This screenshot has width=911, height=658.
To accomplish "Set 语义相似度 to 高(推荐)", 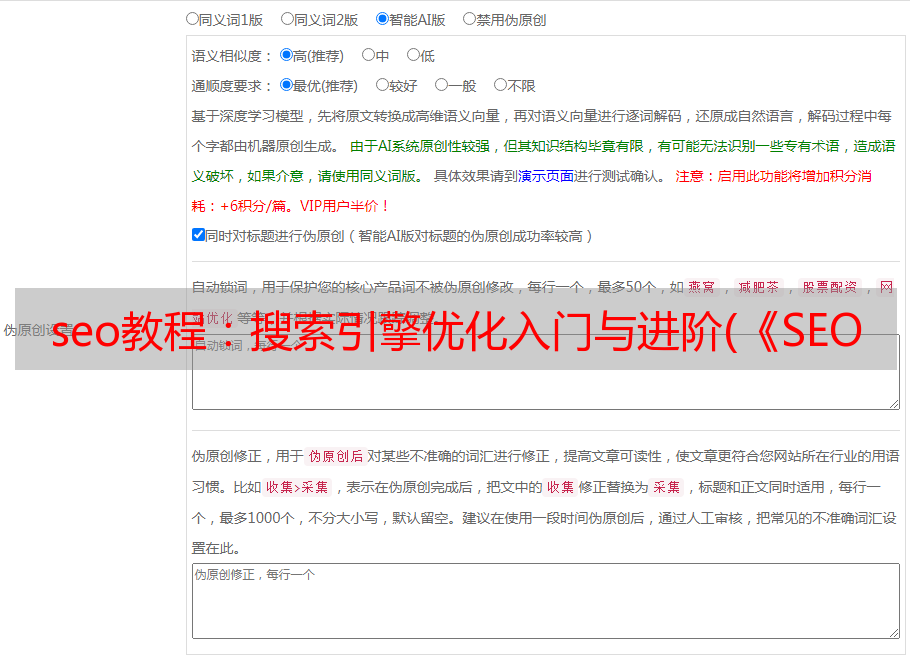I will 286,55.
